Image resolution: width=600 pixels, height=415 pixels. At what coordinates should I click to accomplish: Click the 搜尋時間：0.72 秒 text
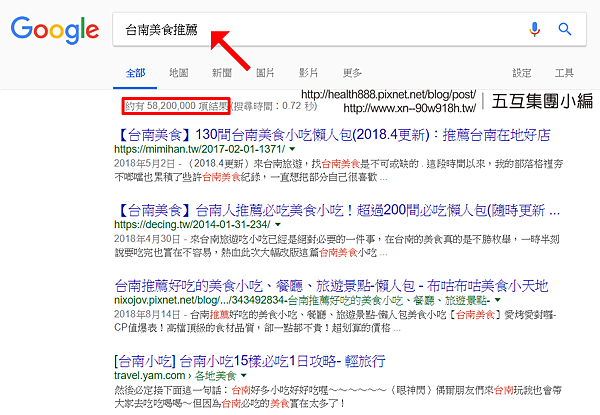275,106
